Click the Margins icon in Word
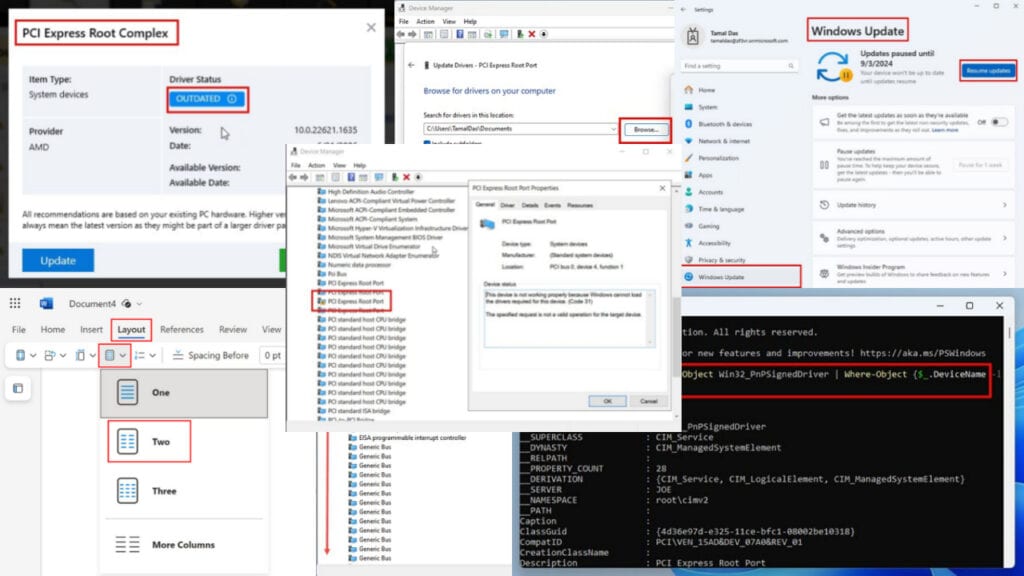This screenshot has height=576, width=1024. tap(20, 354)
